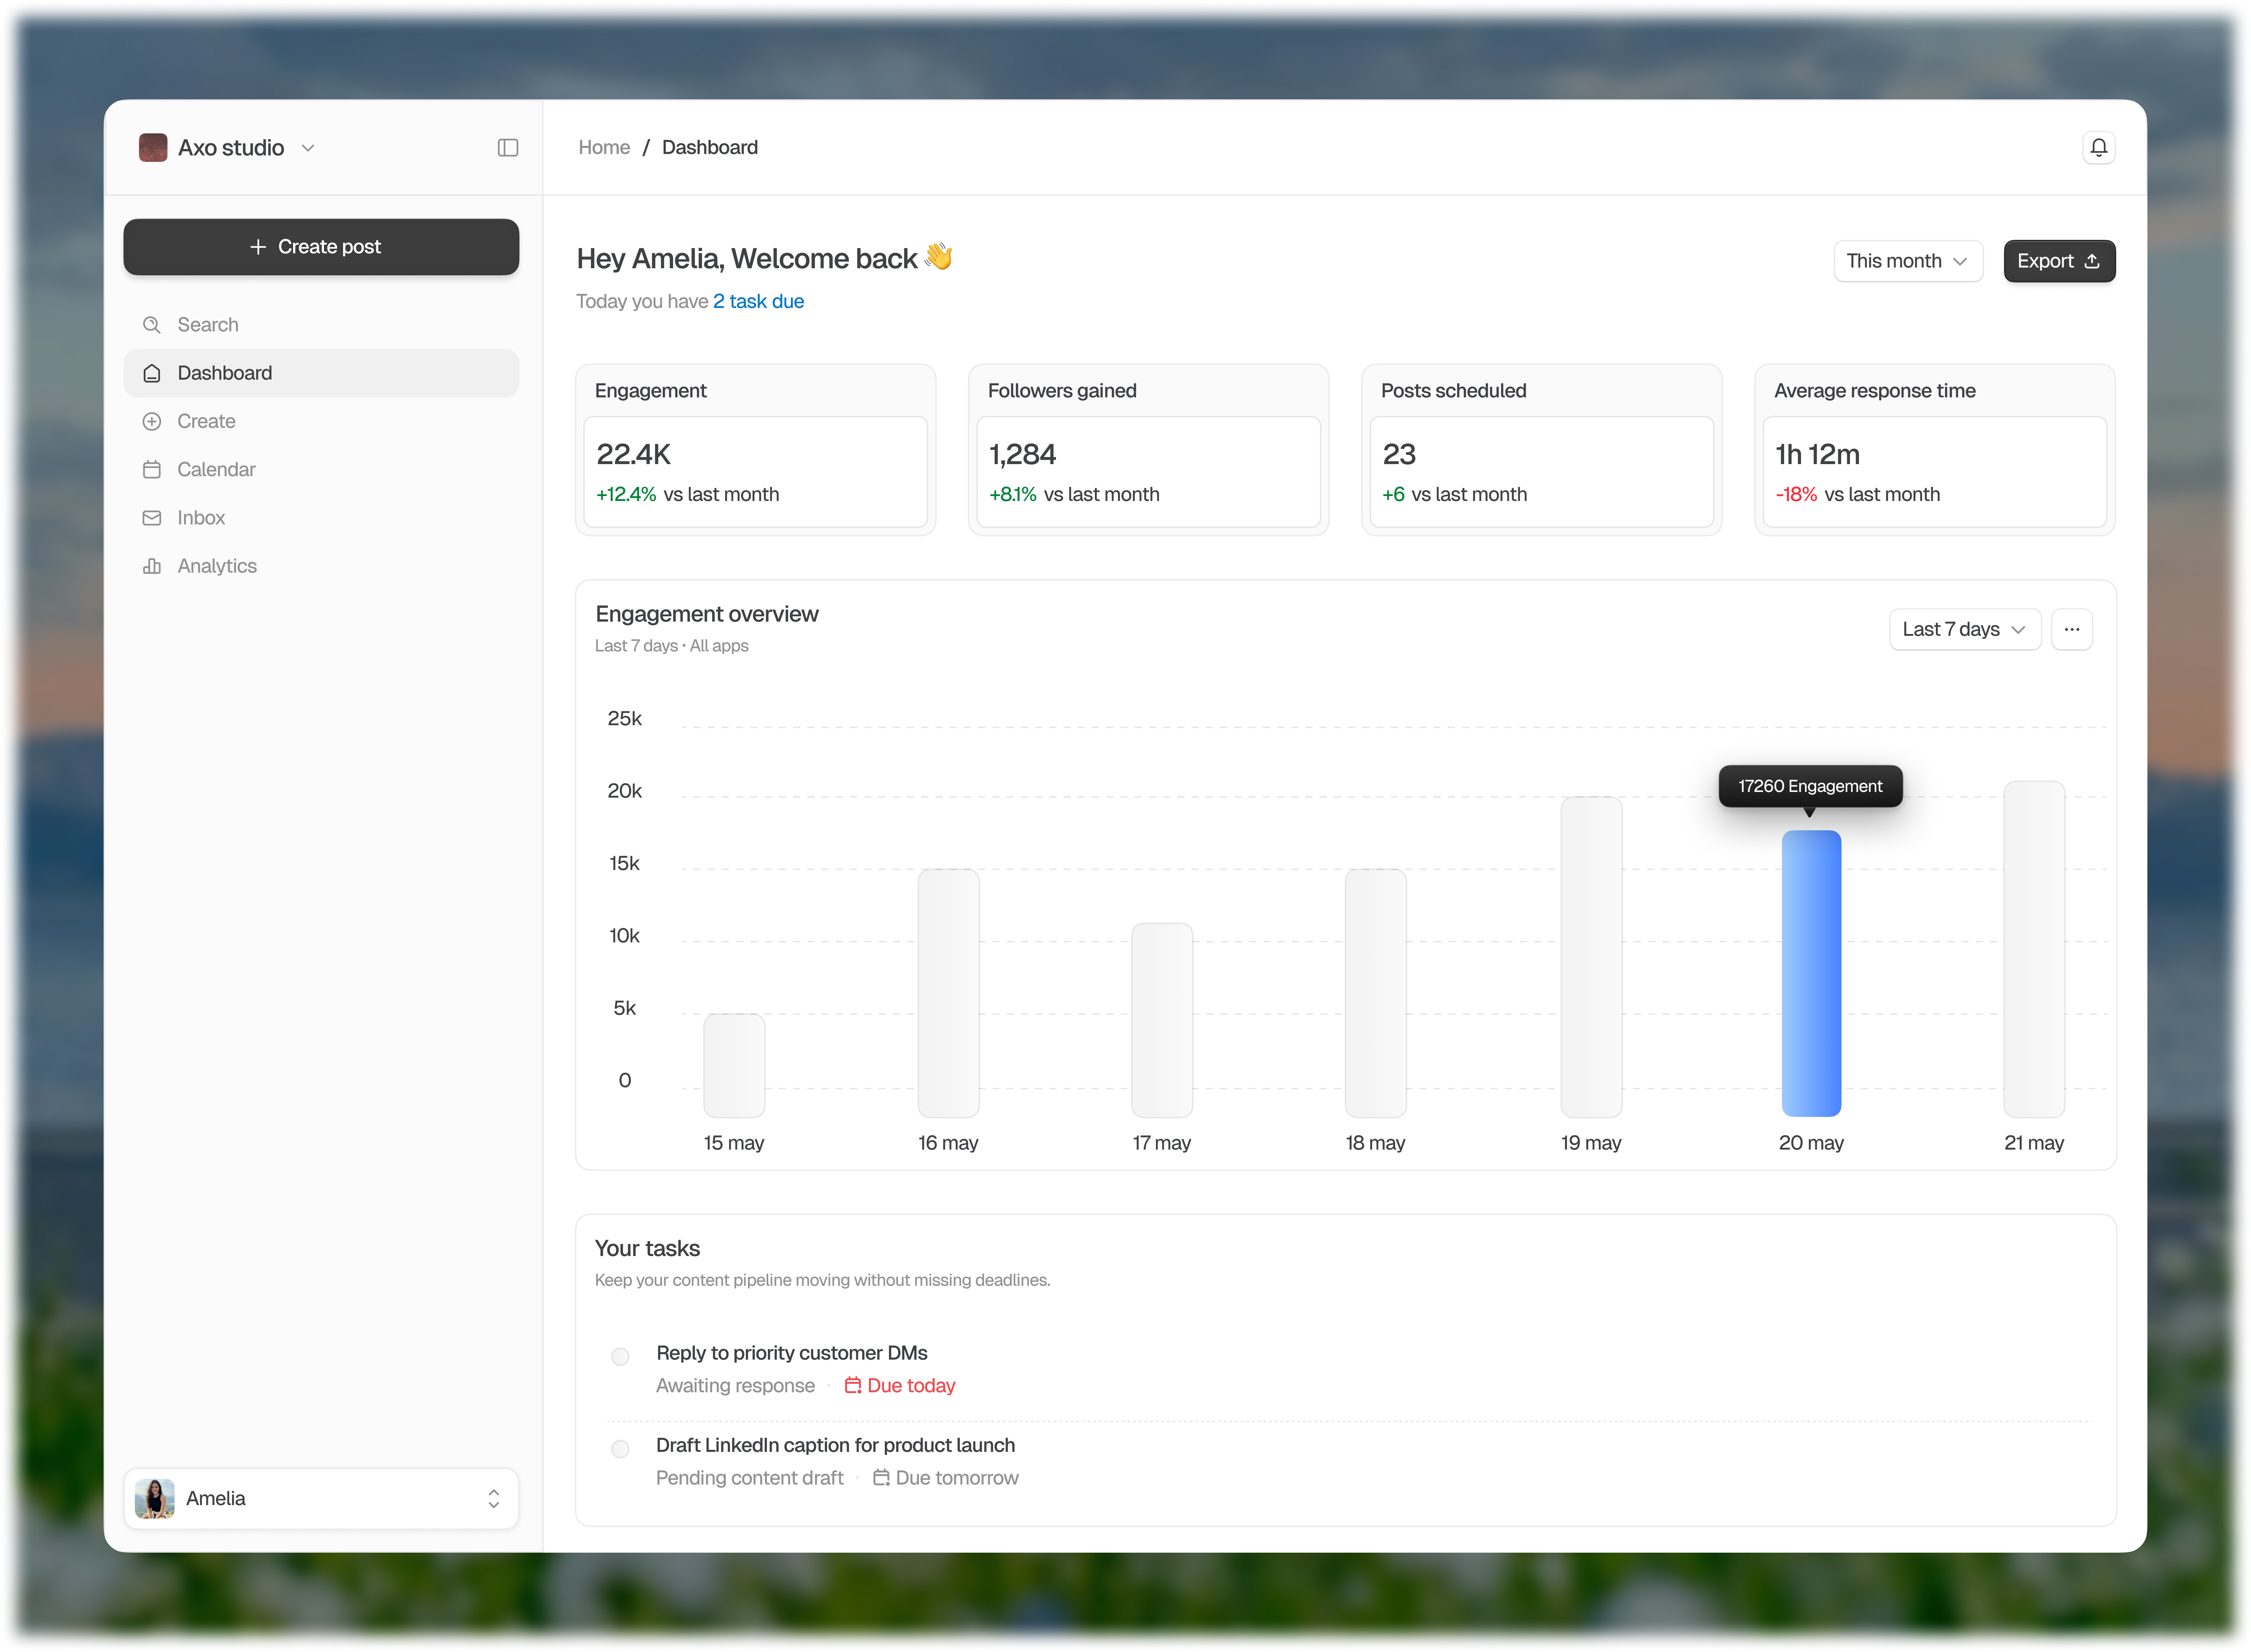Select the 19 may bar

1591,957
